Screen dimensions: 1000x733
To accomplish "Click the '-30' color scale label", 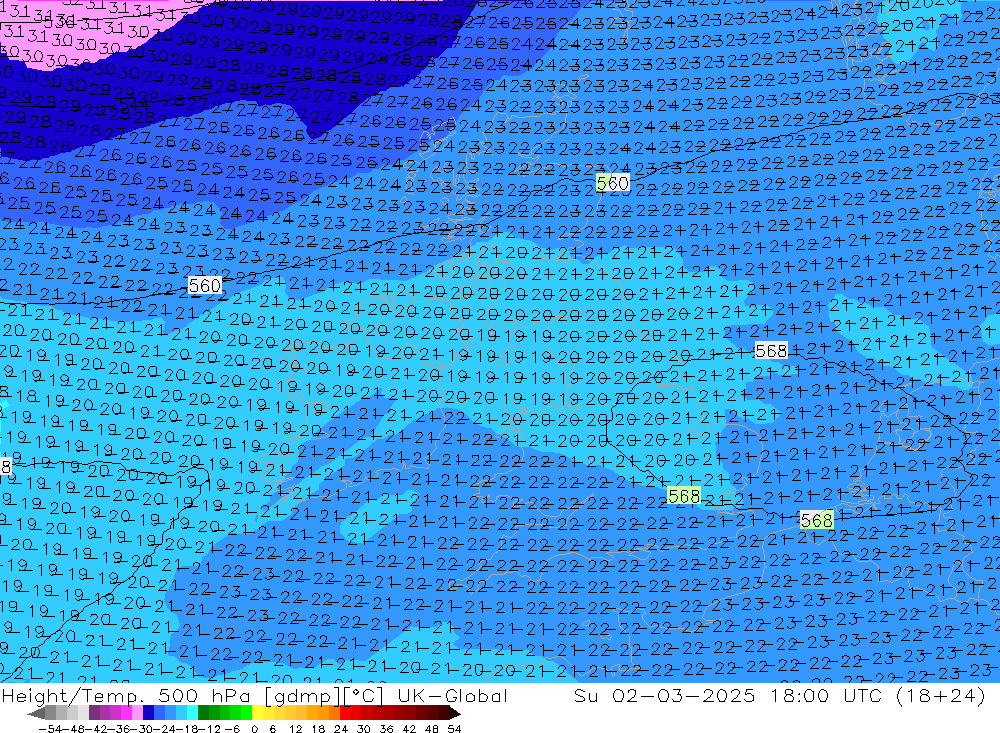I will pyautogui.click(x=142, y=729).
